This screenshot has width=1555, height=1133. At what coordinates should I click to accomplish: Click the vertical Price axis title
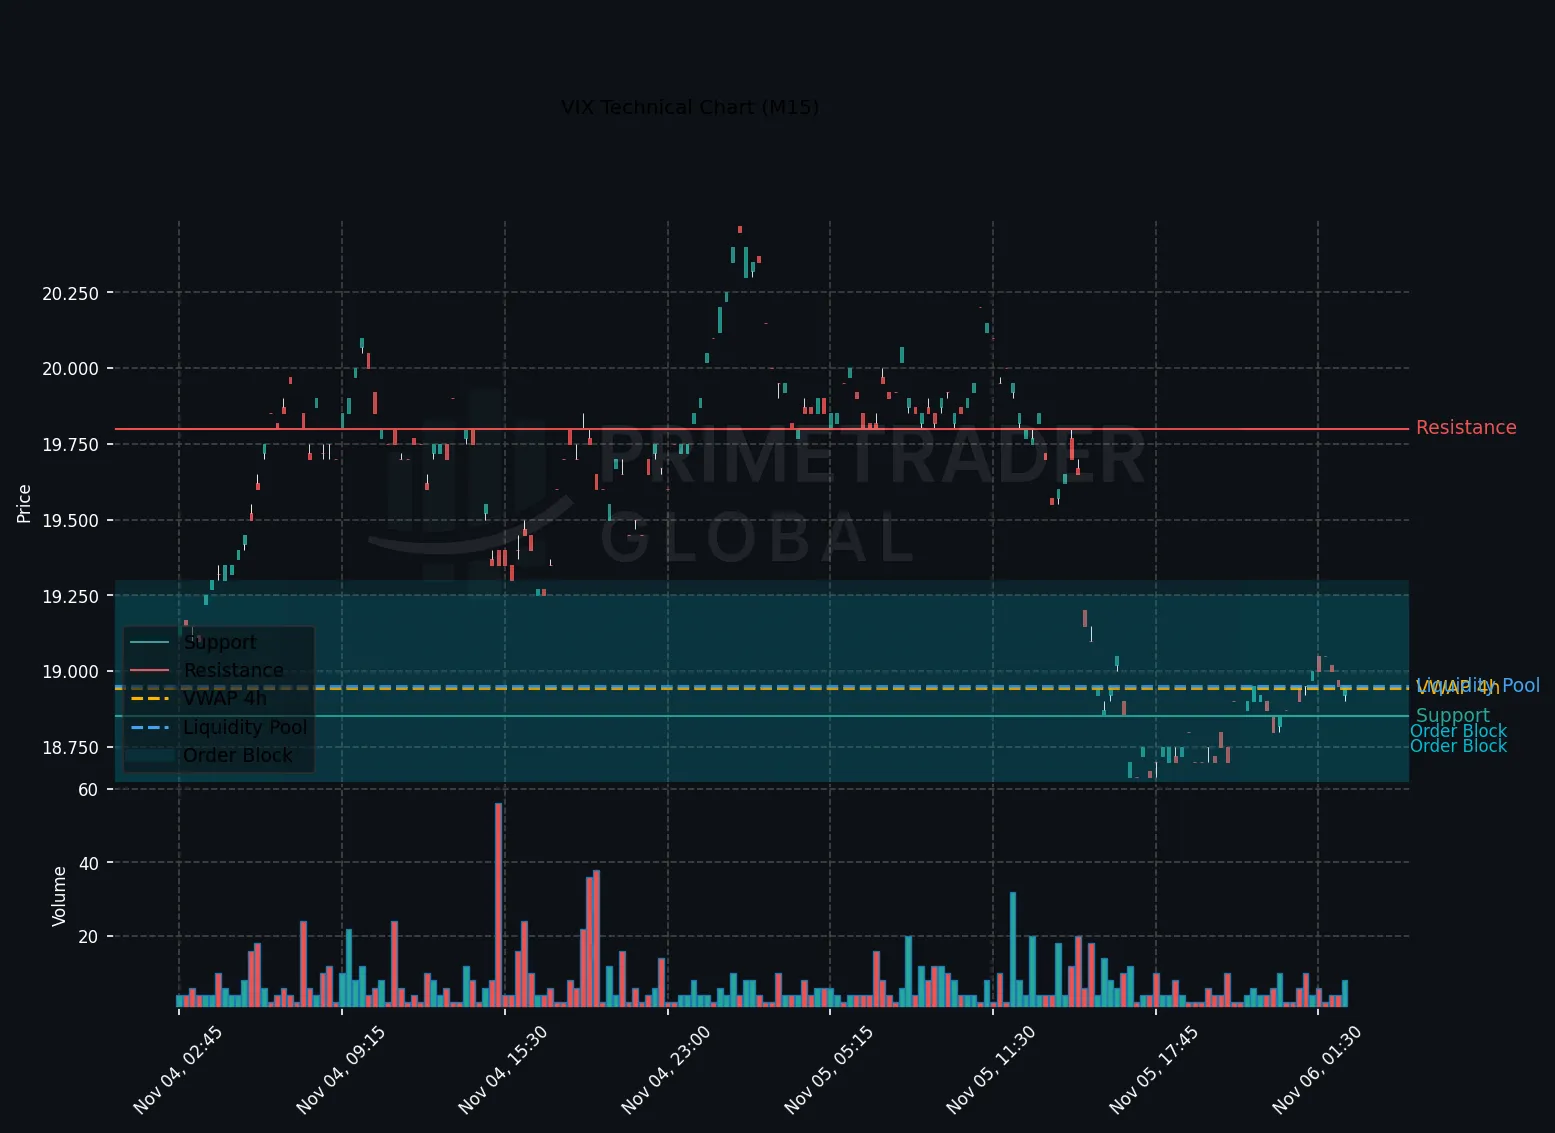tap(24, 504)
